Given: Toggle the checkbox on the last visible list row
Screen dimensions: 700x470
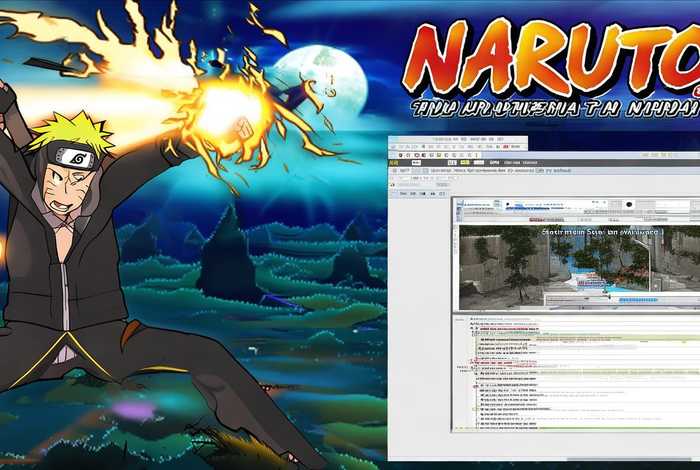Looking at the screenshot, I should pos(480,427).
